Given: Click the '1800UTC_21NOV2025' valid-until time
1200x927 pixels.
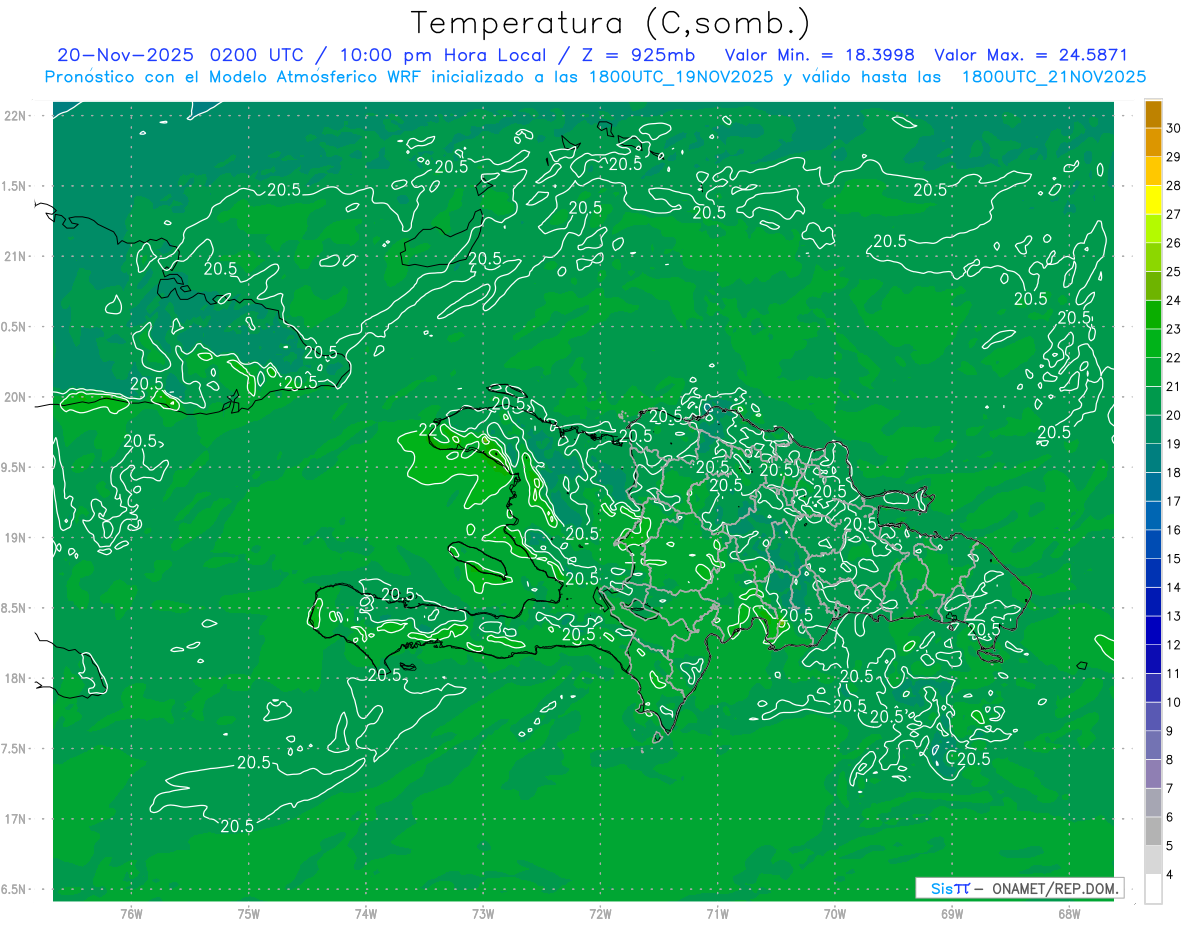Looking at the screenshot, I should click(1053, 77).
